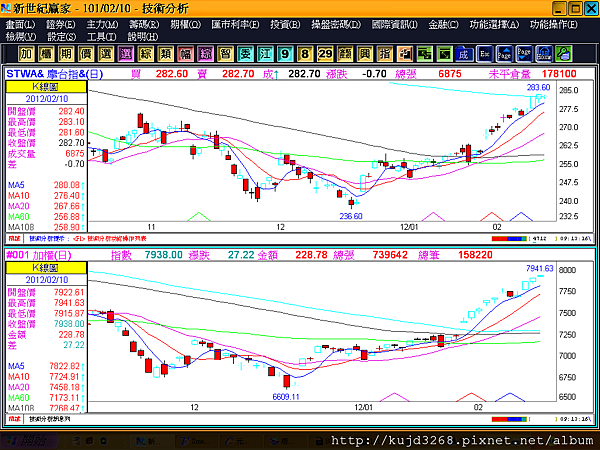Click the cyan 9 toolbar button
Image resolution: width=600 pixels, height=450 pixels.
285,54
